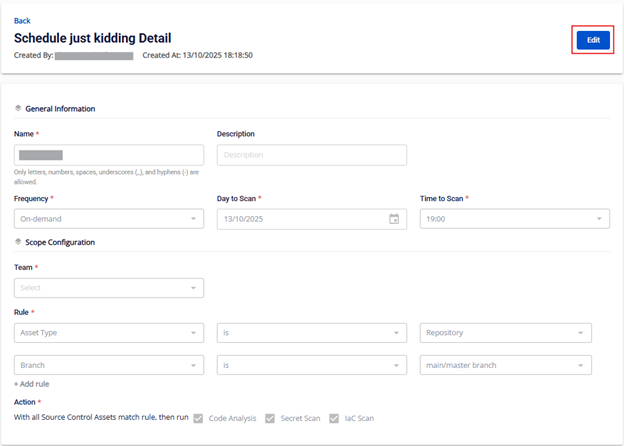This screenshot has width=624, height=446.
Task: Toggle the Secret Scan checkbox
Action: click(x=270, y=418)
